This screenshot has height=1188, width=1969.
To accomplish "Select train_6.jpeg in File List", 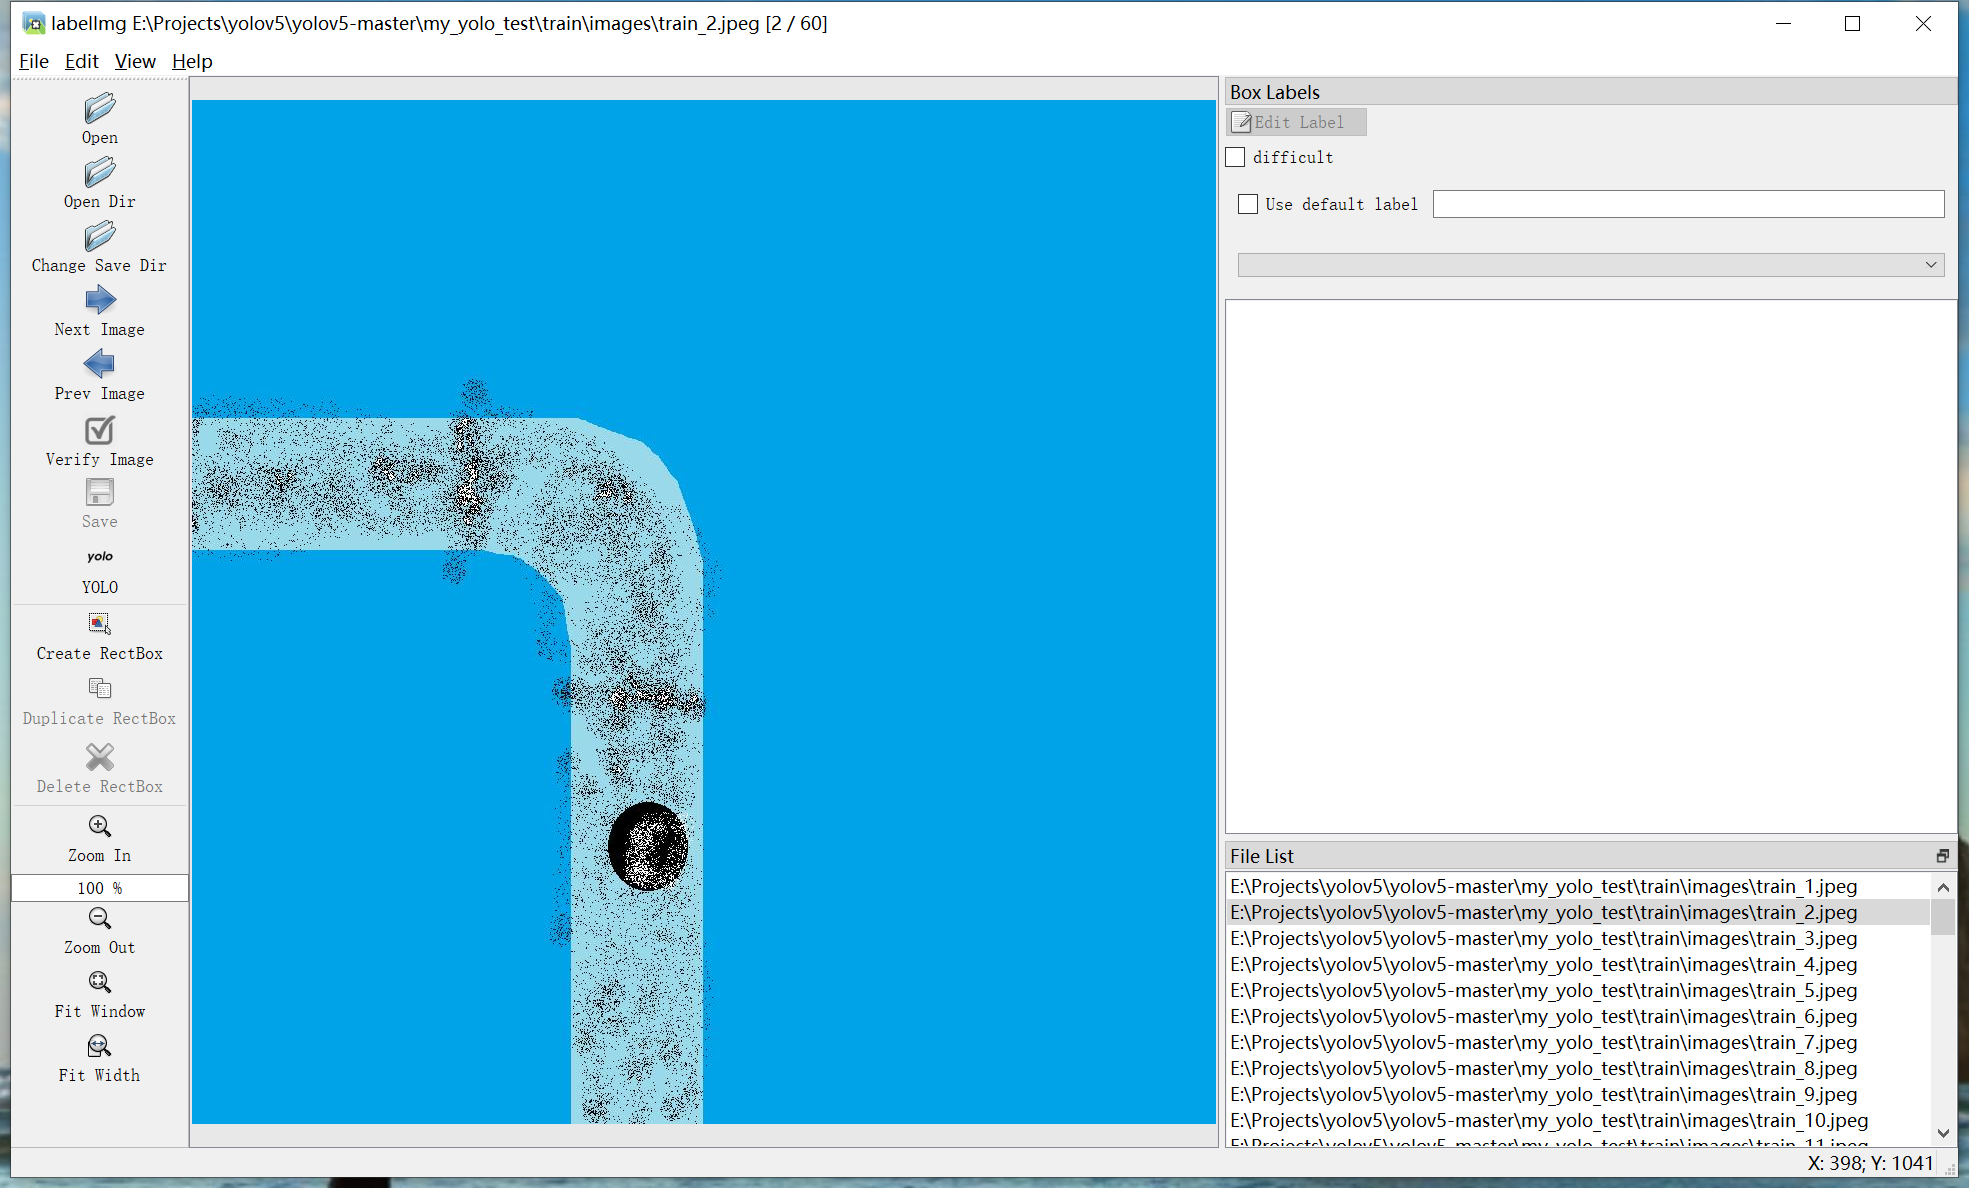I will 1578,1016.
